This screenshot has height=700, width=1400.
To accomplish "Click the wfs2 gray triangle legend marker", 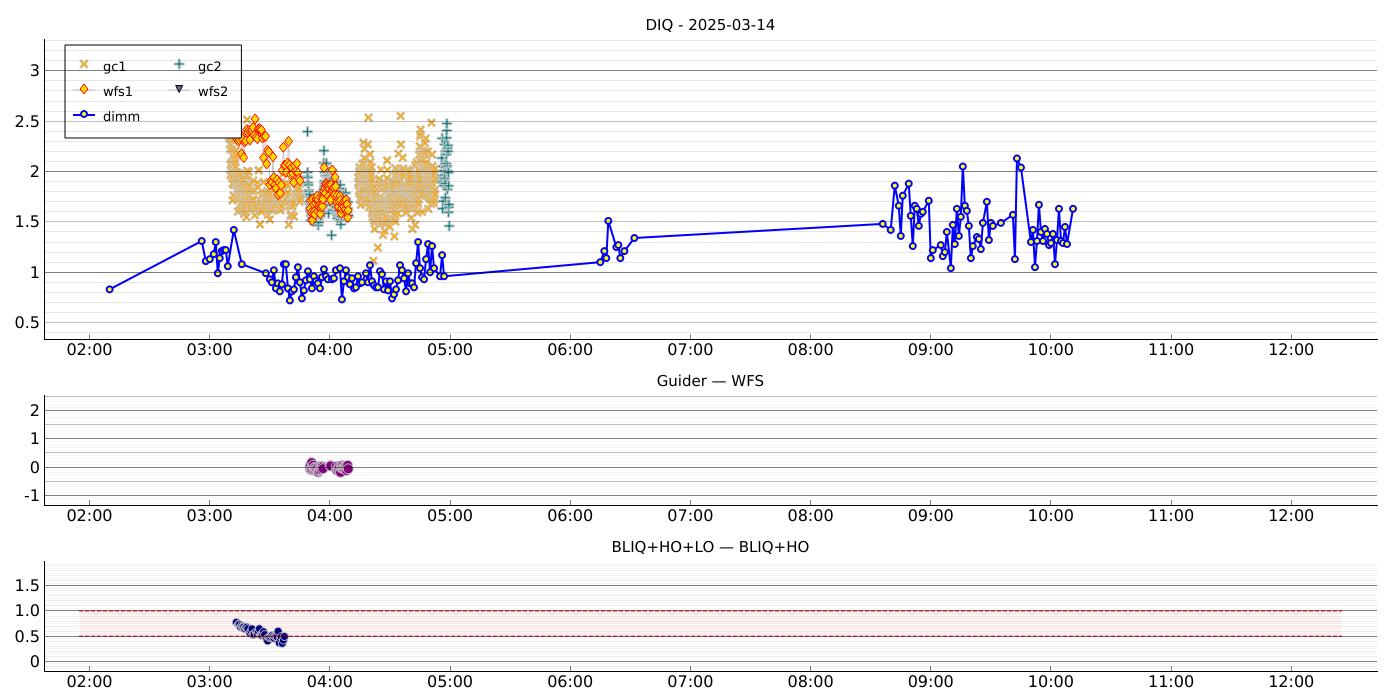I will pos(179,89).
